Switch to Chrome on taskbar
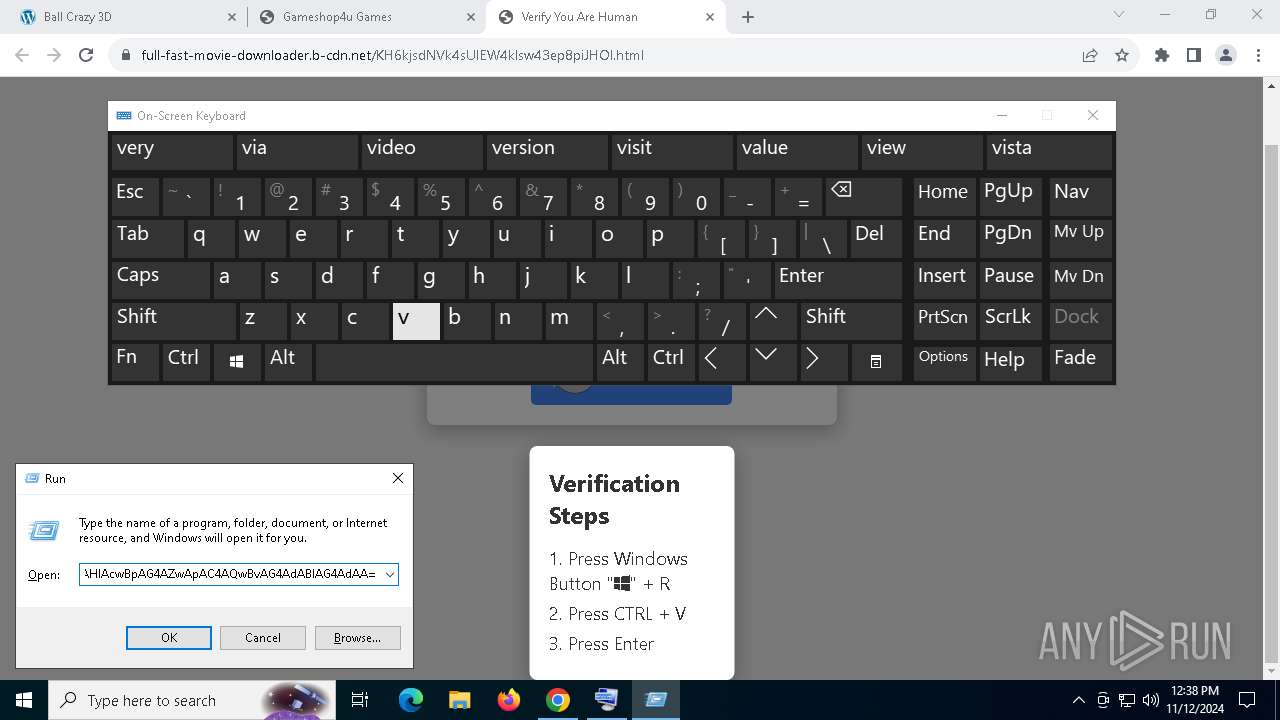The width and height of the screenshot is (1280, 720). pos(558,700)
